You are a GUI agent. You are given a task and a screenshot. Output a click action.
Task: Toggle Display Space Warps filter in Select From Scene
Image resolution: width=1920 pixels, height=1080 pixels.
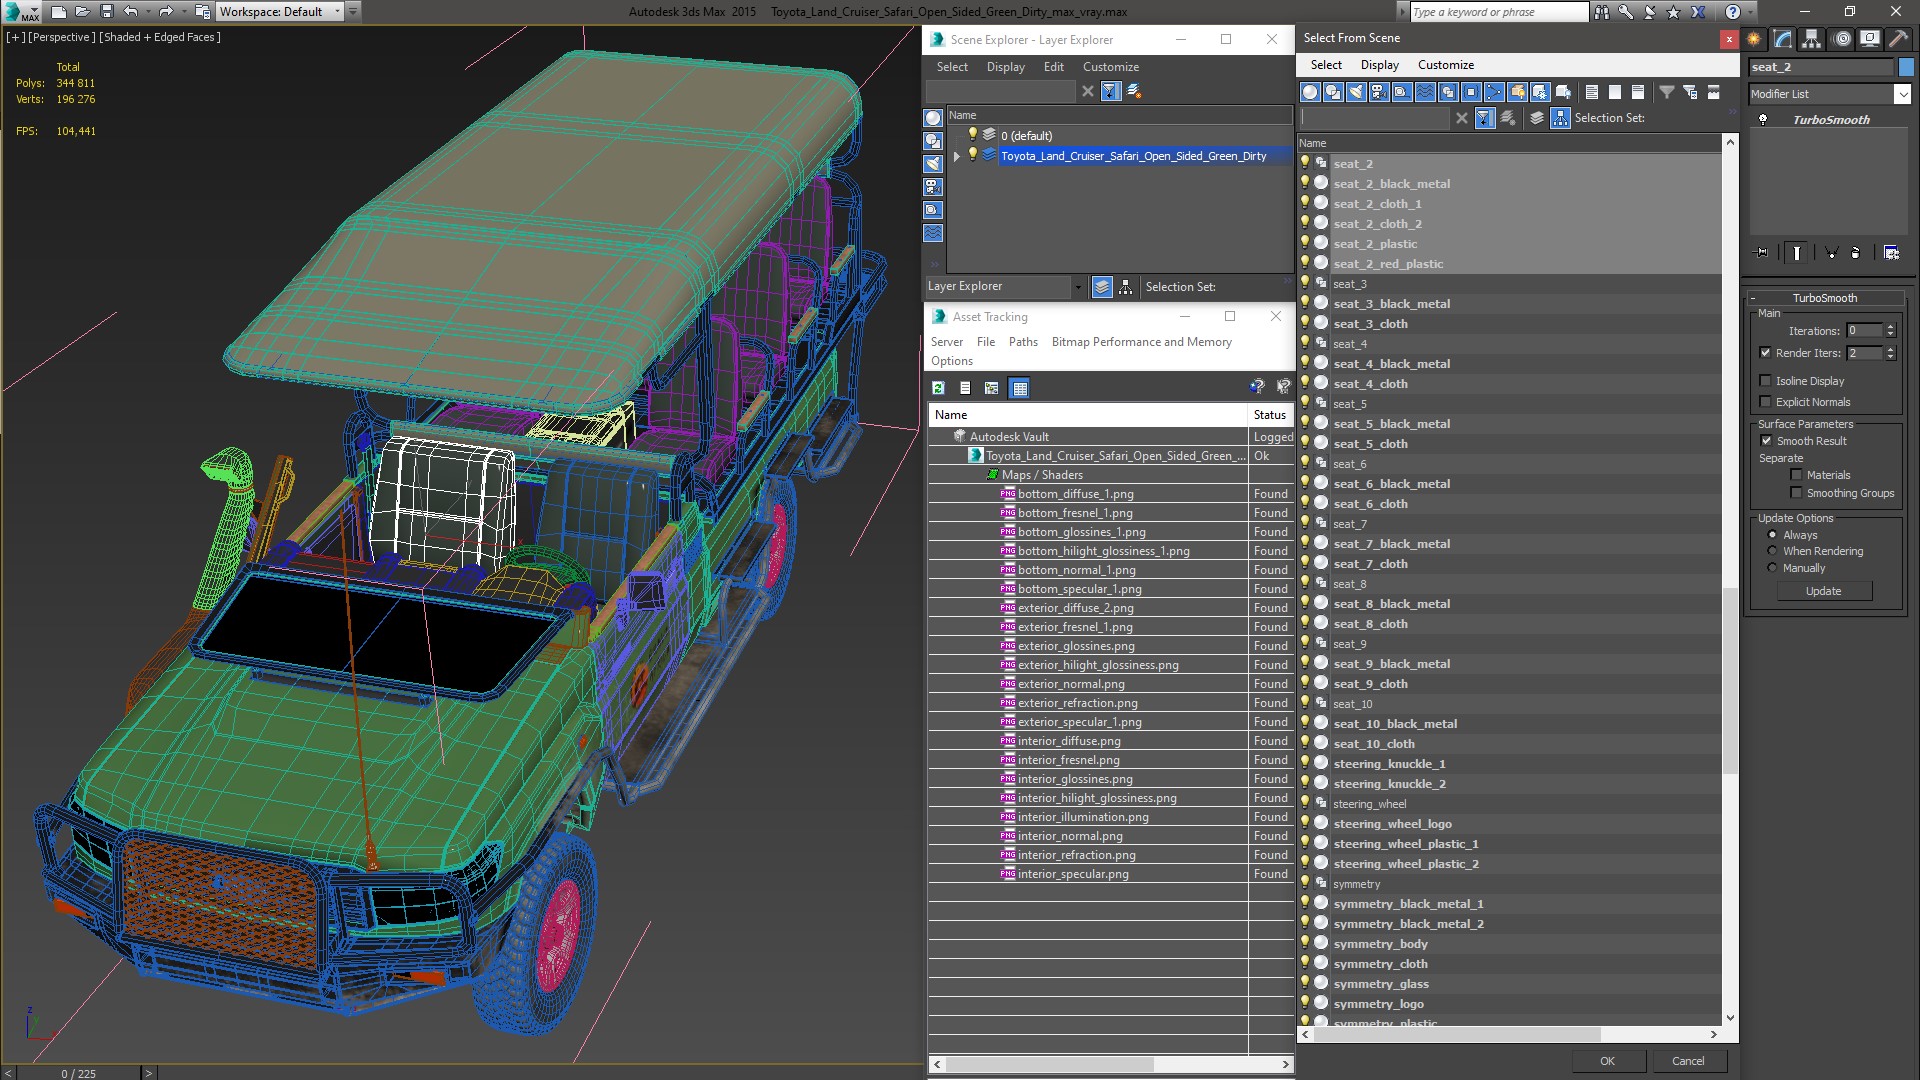[1425, 92]
